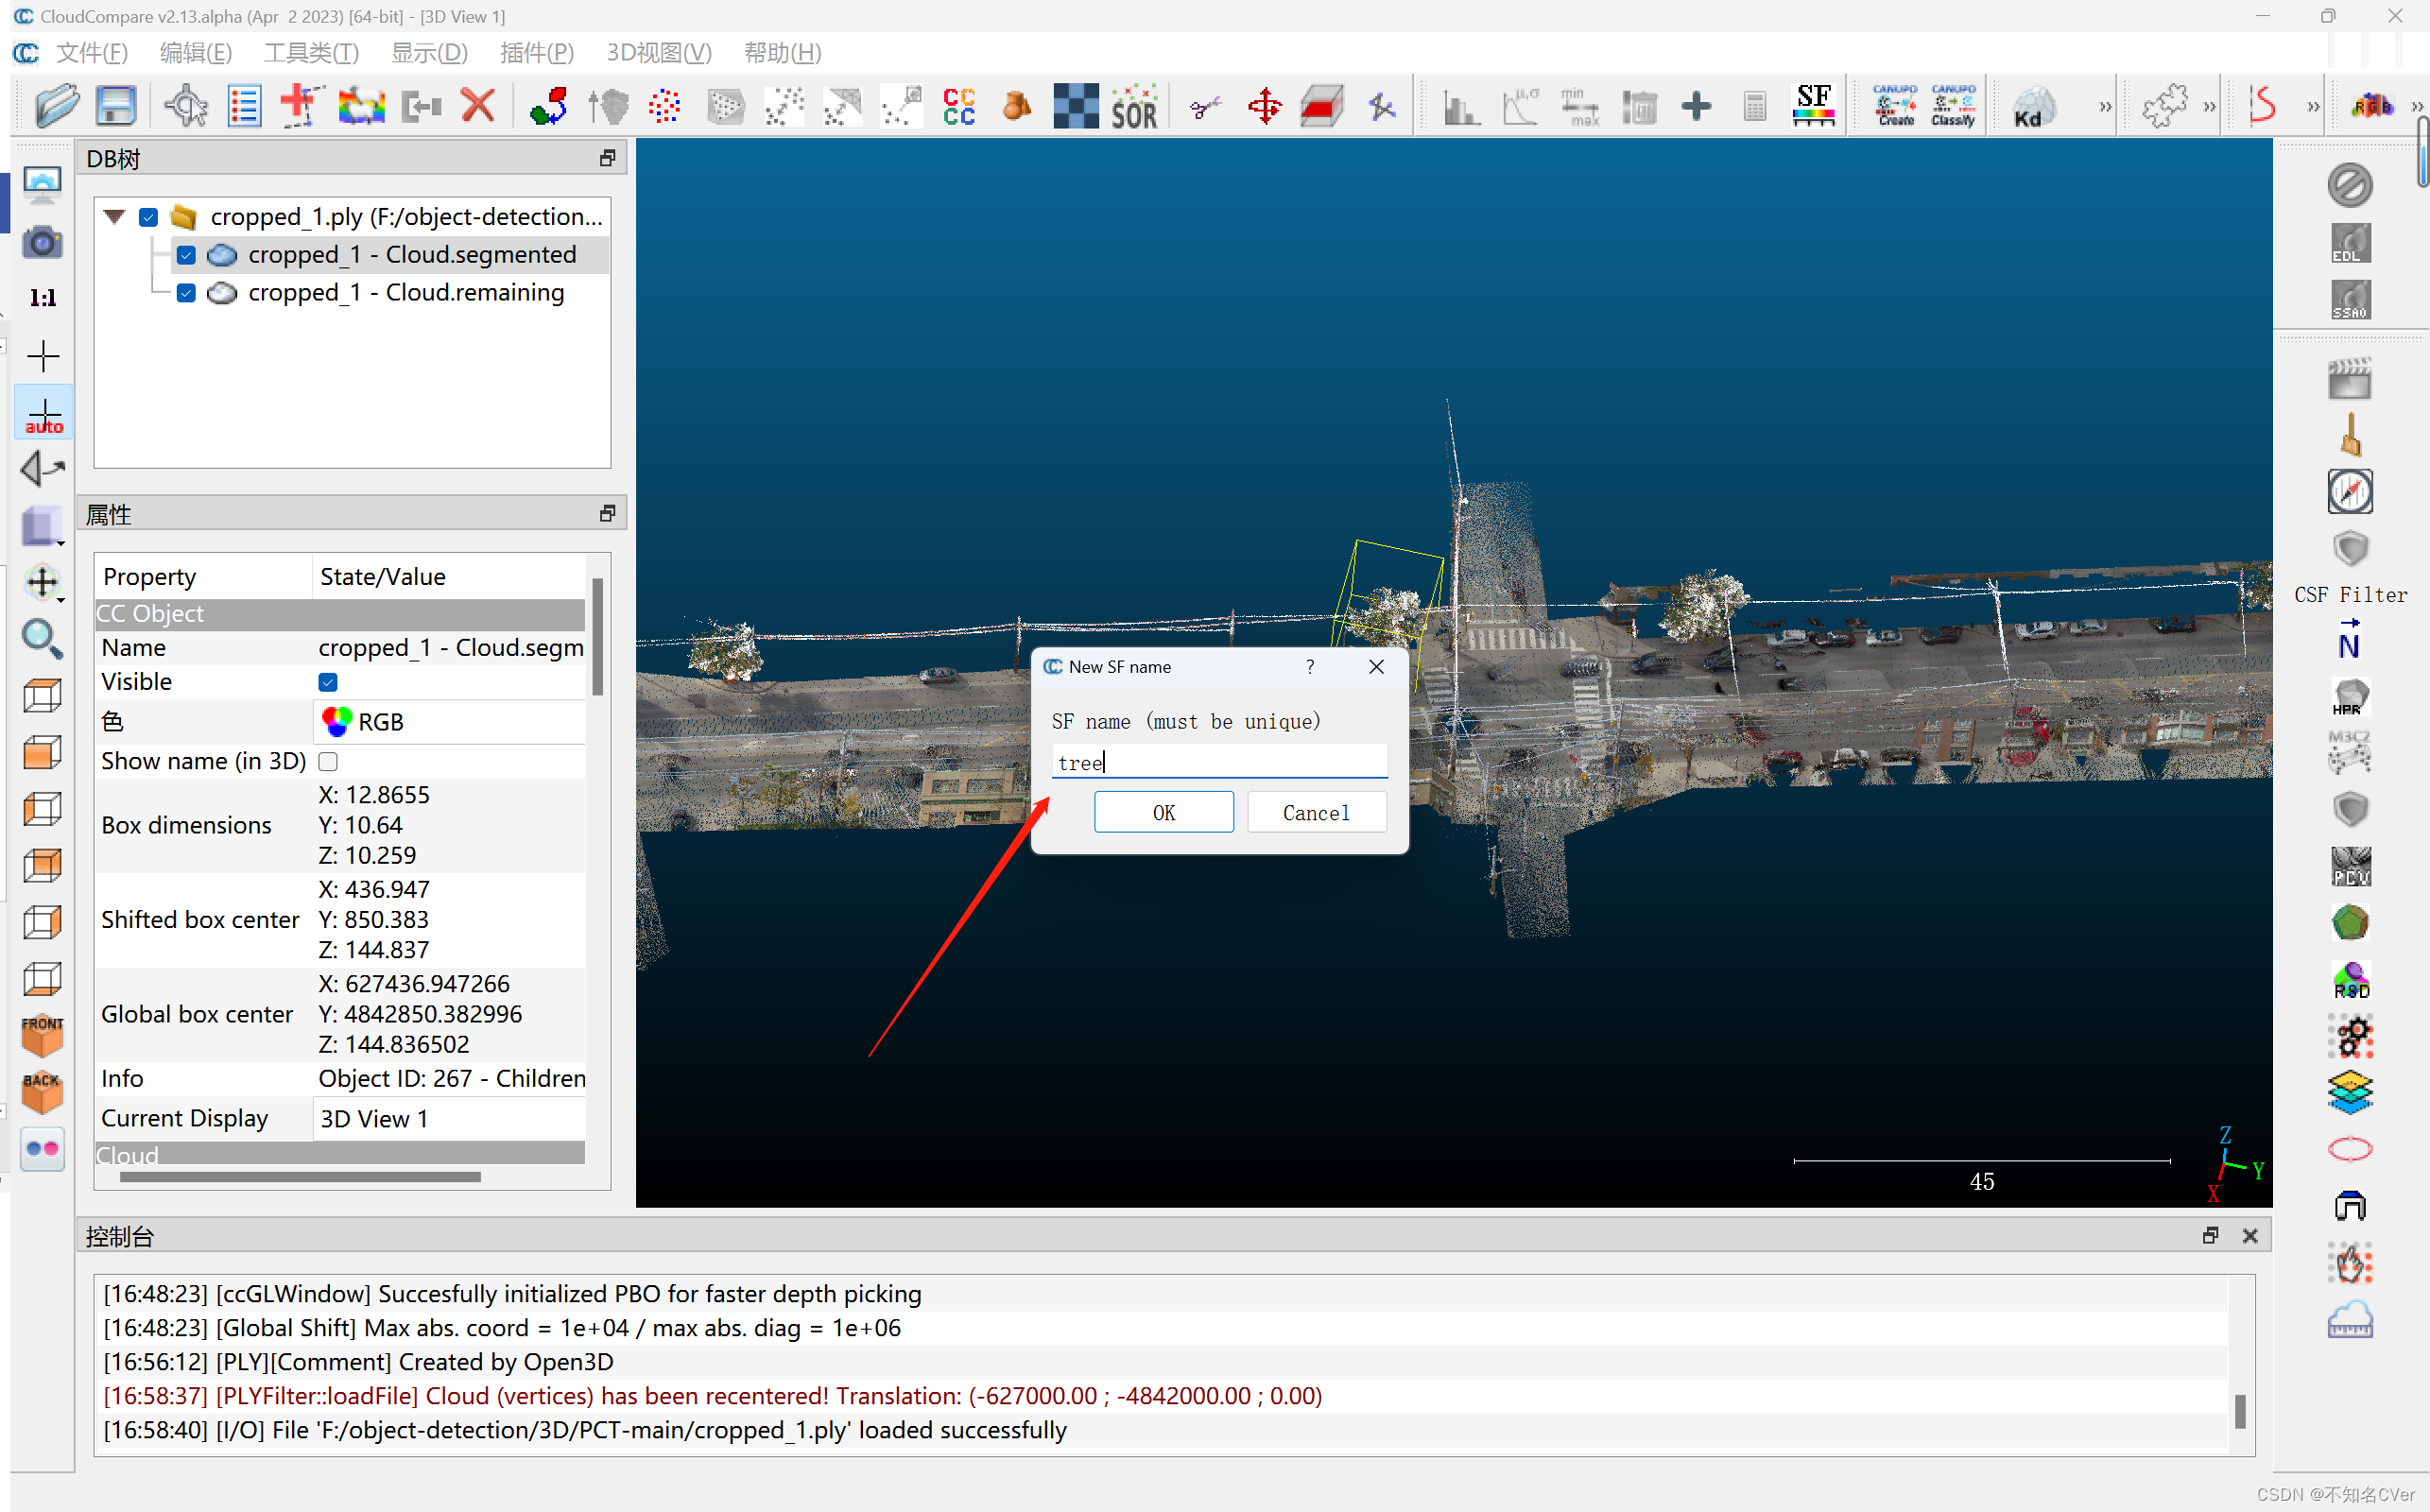Click the SF scalar field icon
This screenshot has height=1512, width=2430.
point(1813,106)
